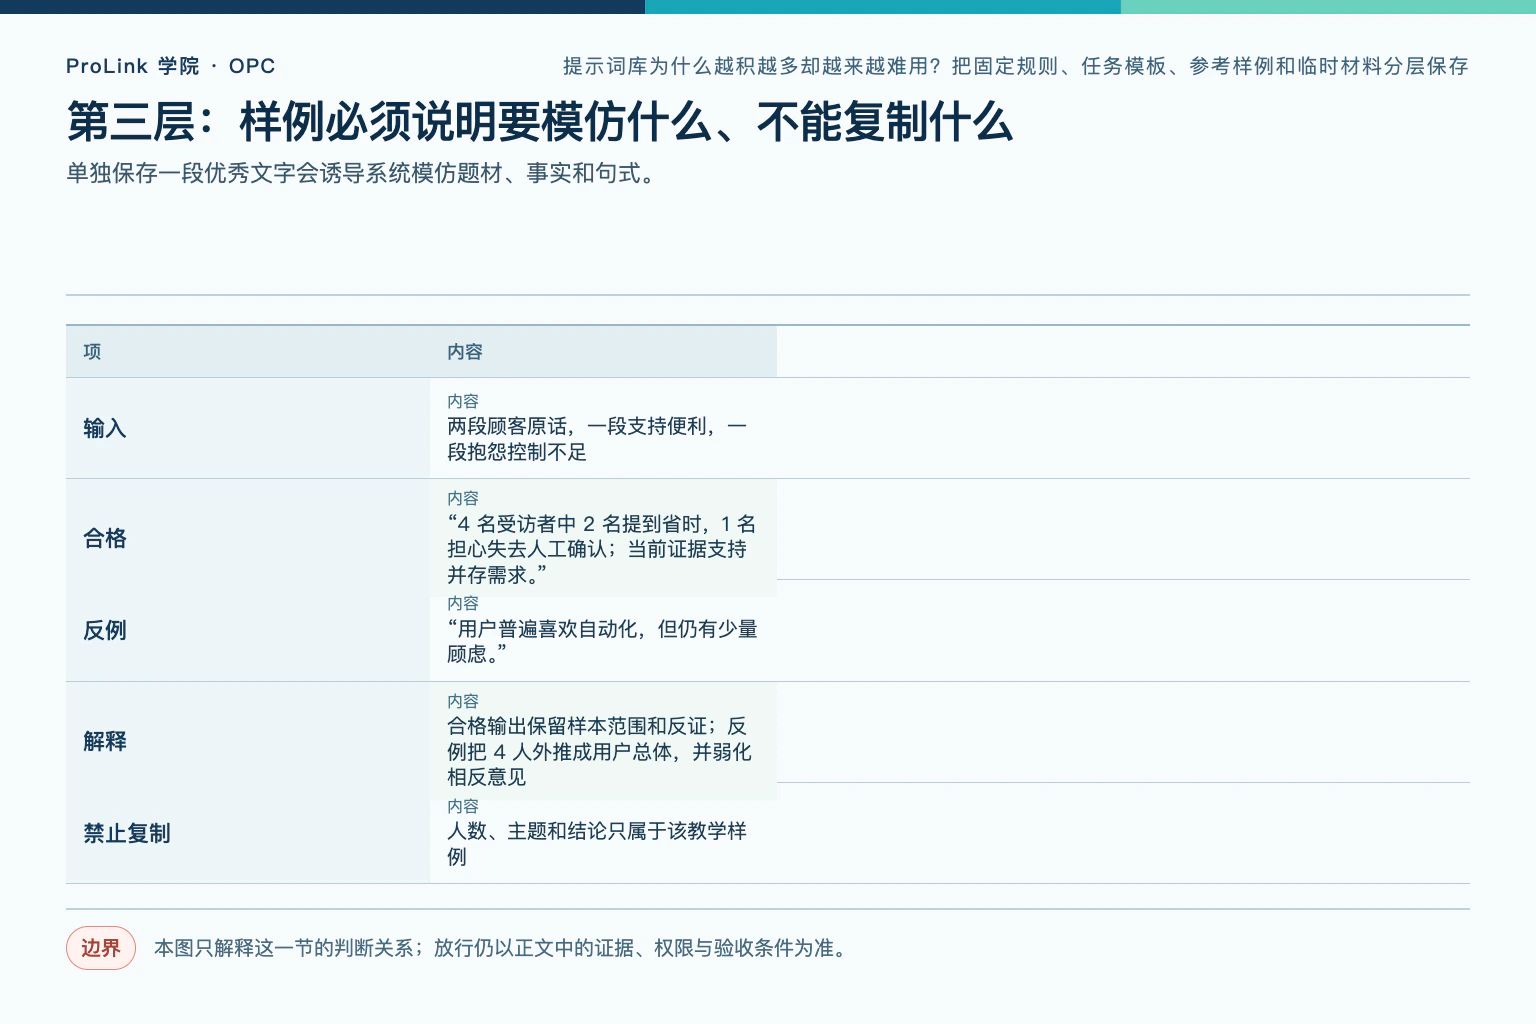Click the cell text 两段顾客原话，一段支持便利

pyautogui.click(x=597, y=439)
